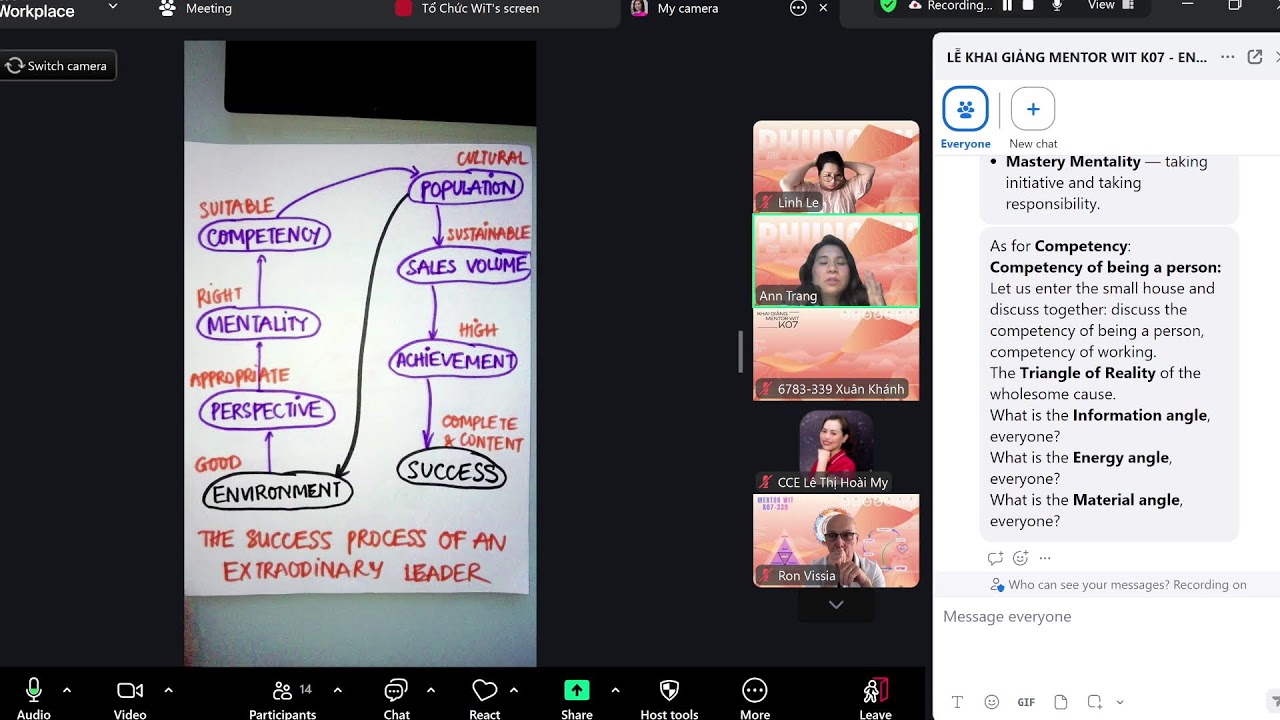Image resolution: width=1280 pixels, height=720 pixels.
Task: Open message more actions ellipsis
Action: (x=1045, y=558)
